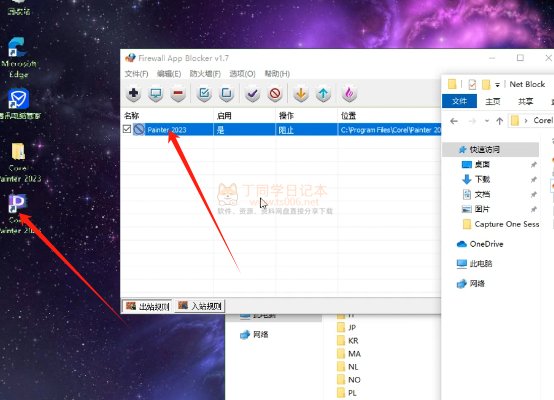Click the up arrow in Net Block explorer

click(500, 121)
